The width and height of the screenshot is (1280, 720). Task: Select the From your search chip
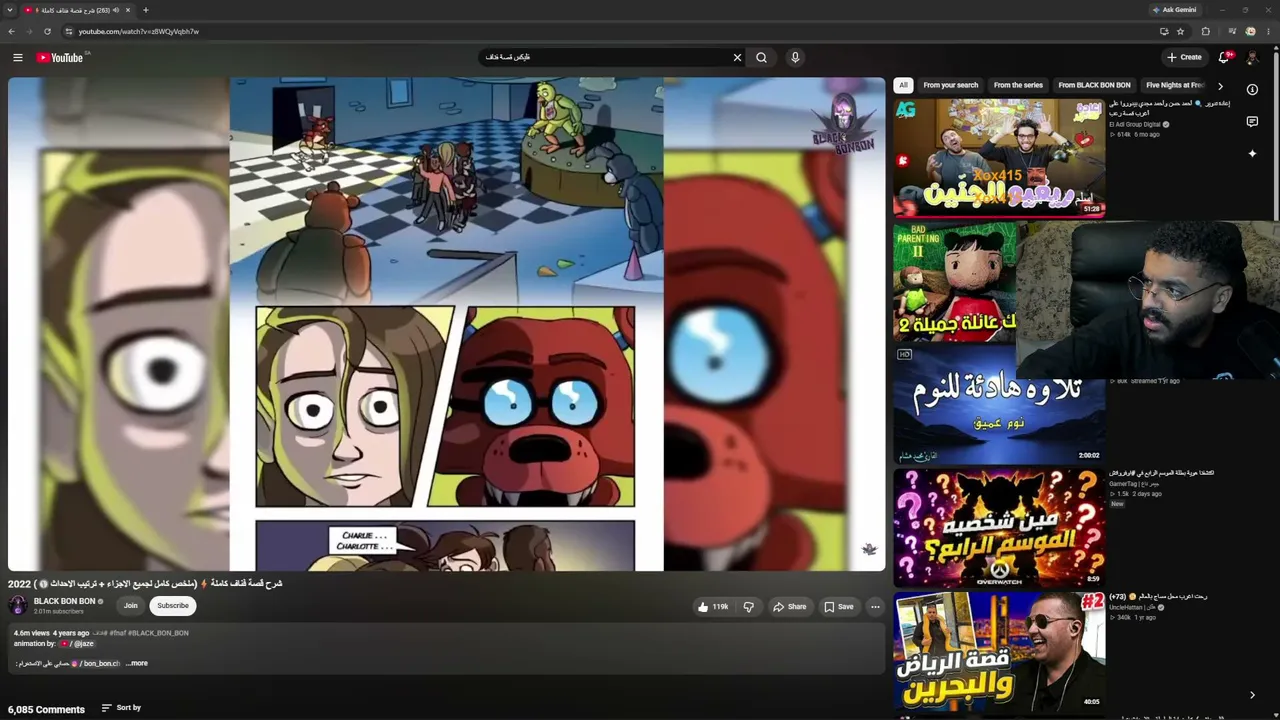click(x=951, y=85)
